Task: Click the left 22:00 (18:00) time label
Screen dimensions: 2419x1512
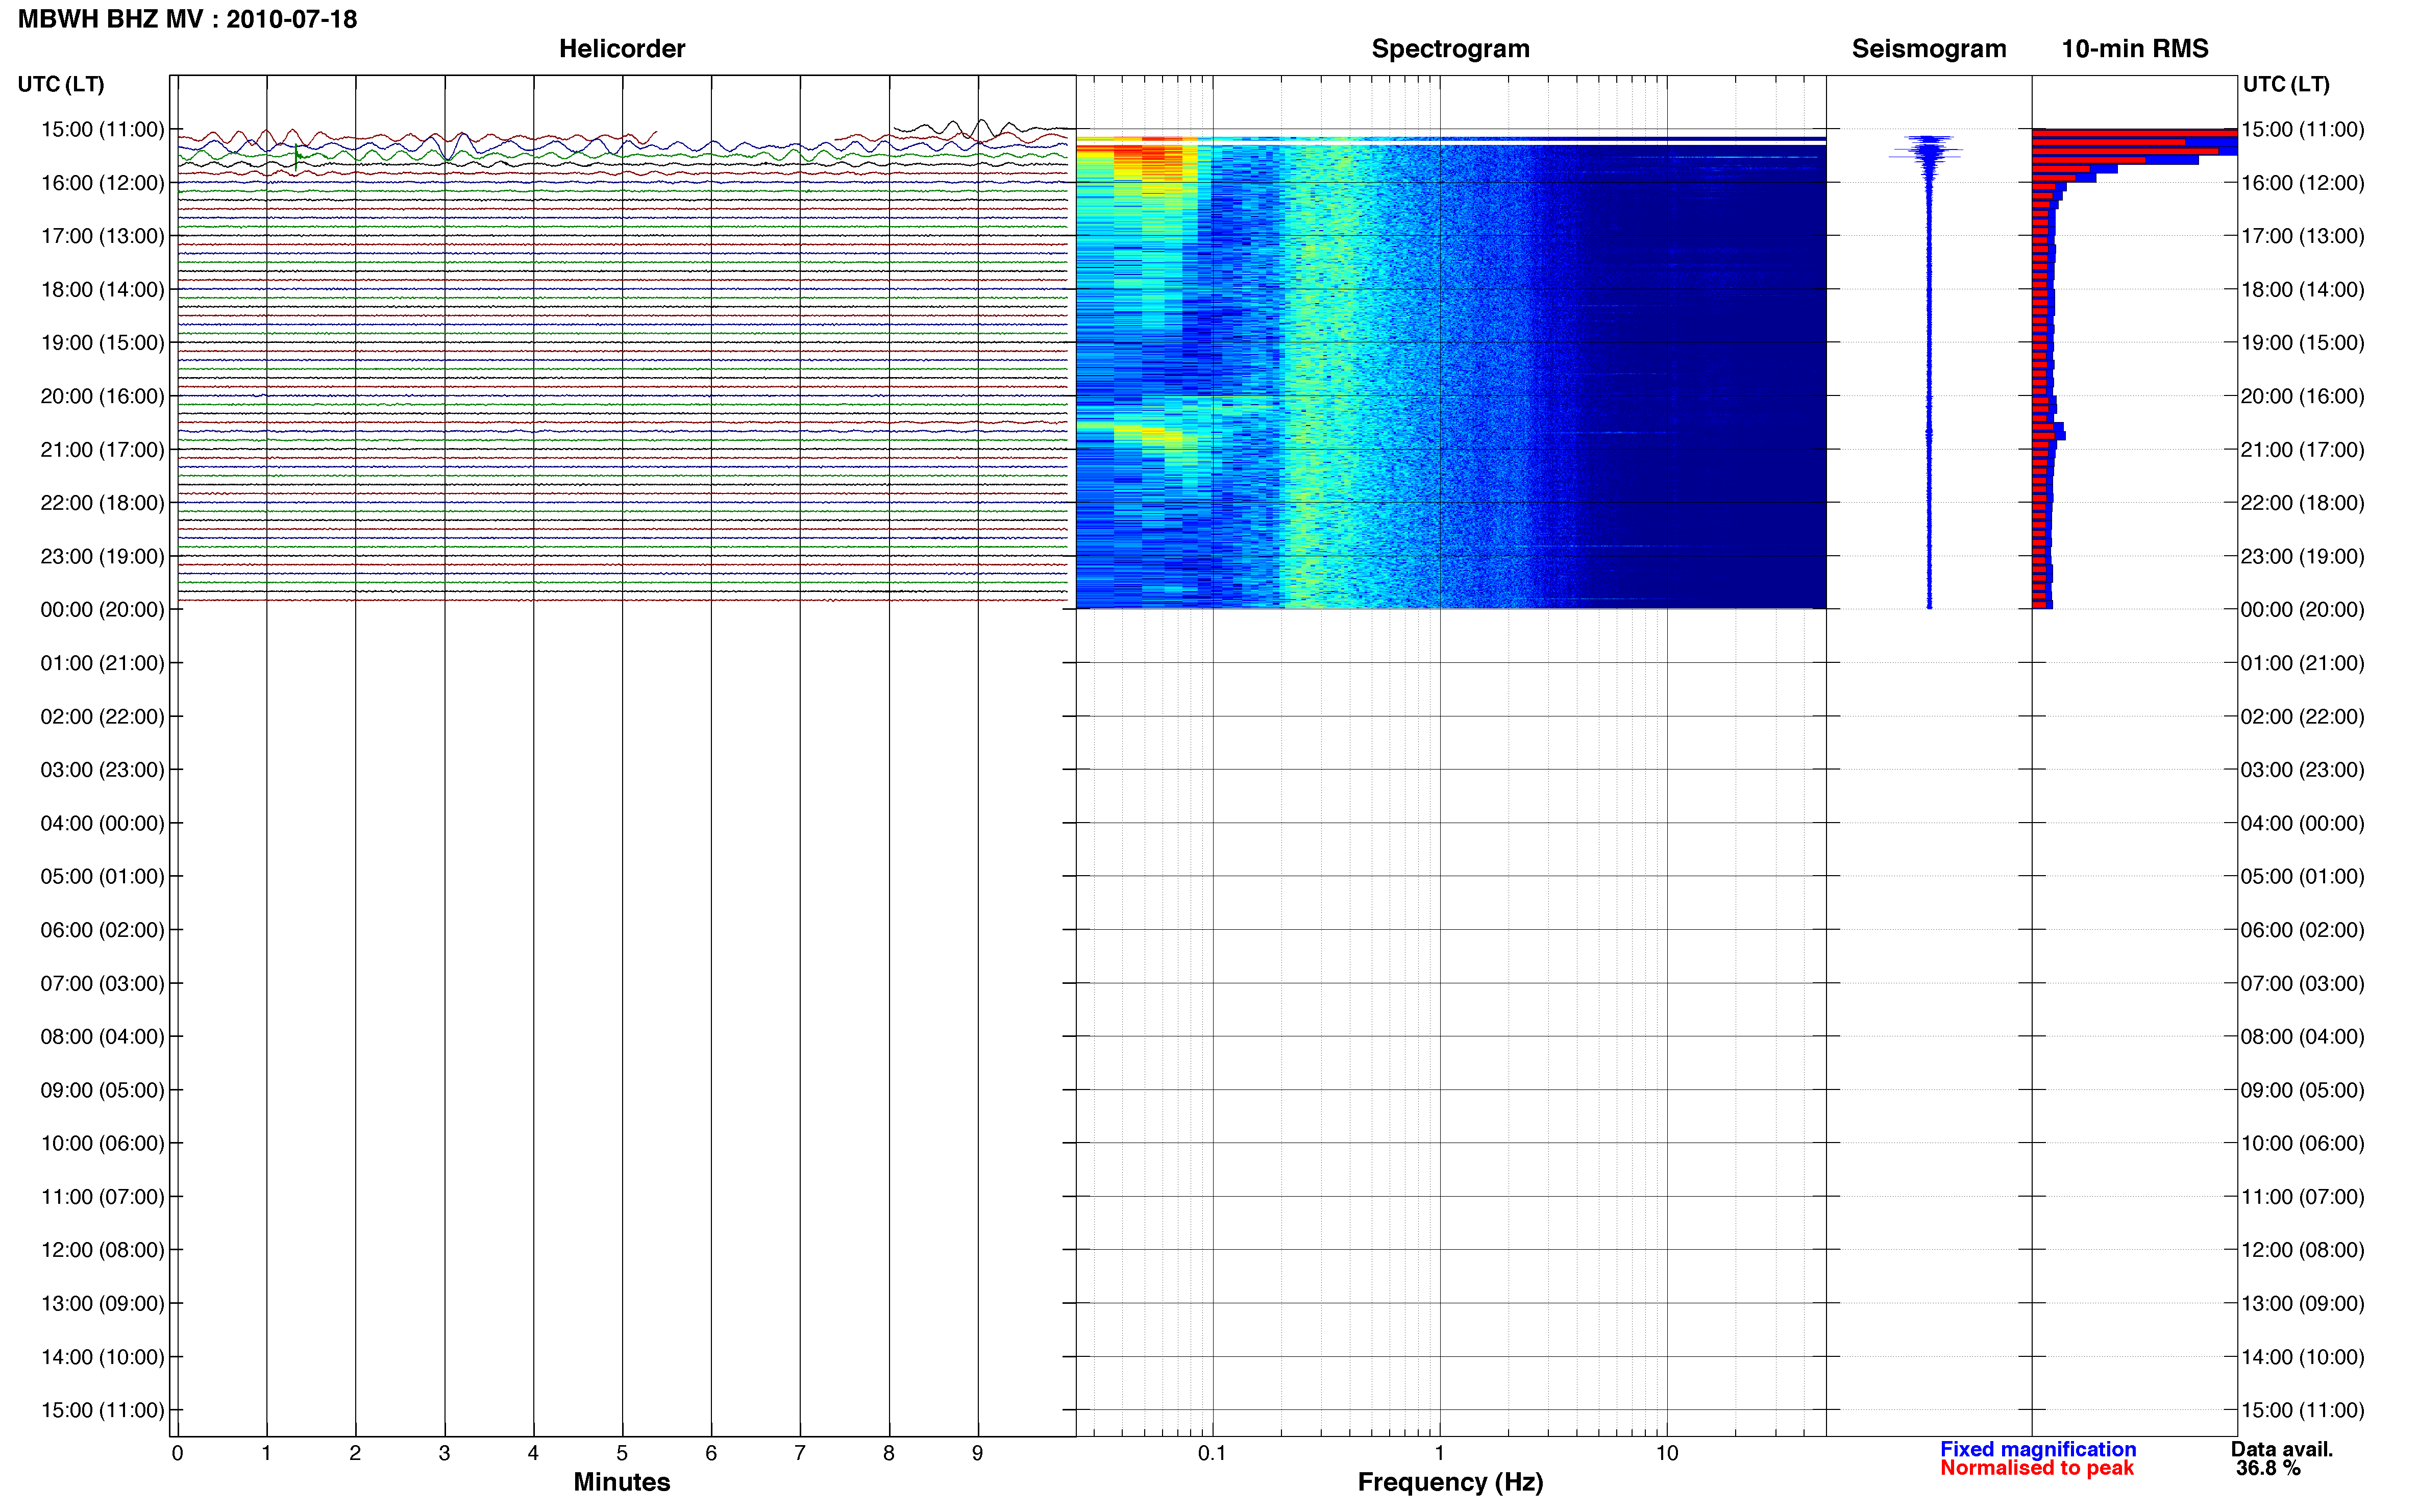Action: (x=102, y=502)
